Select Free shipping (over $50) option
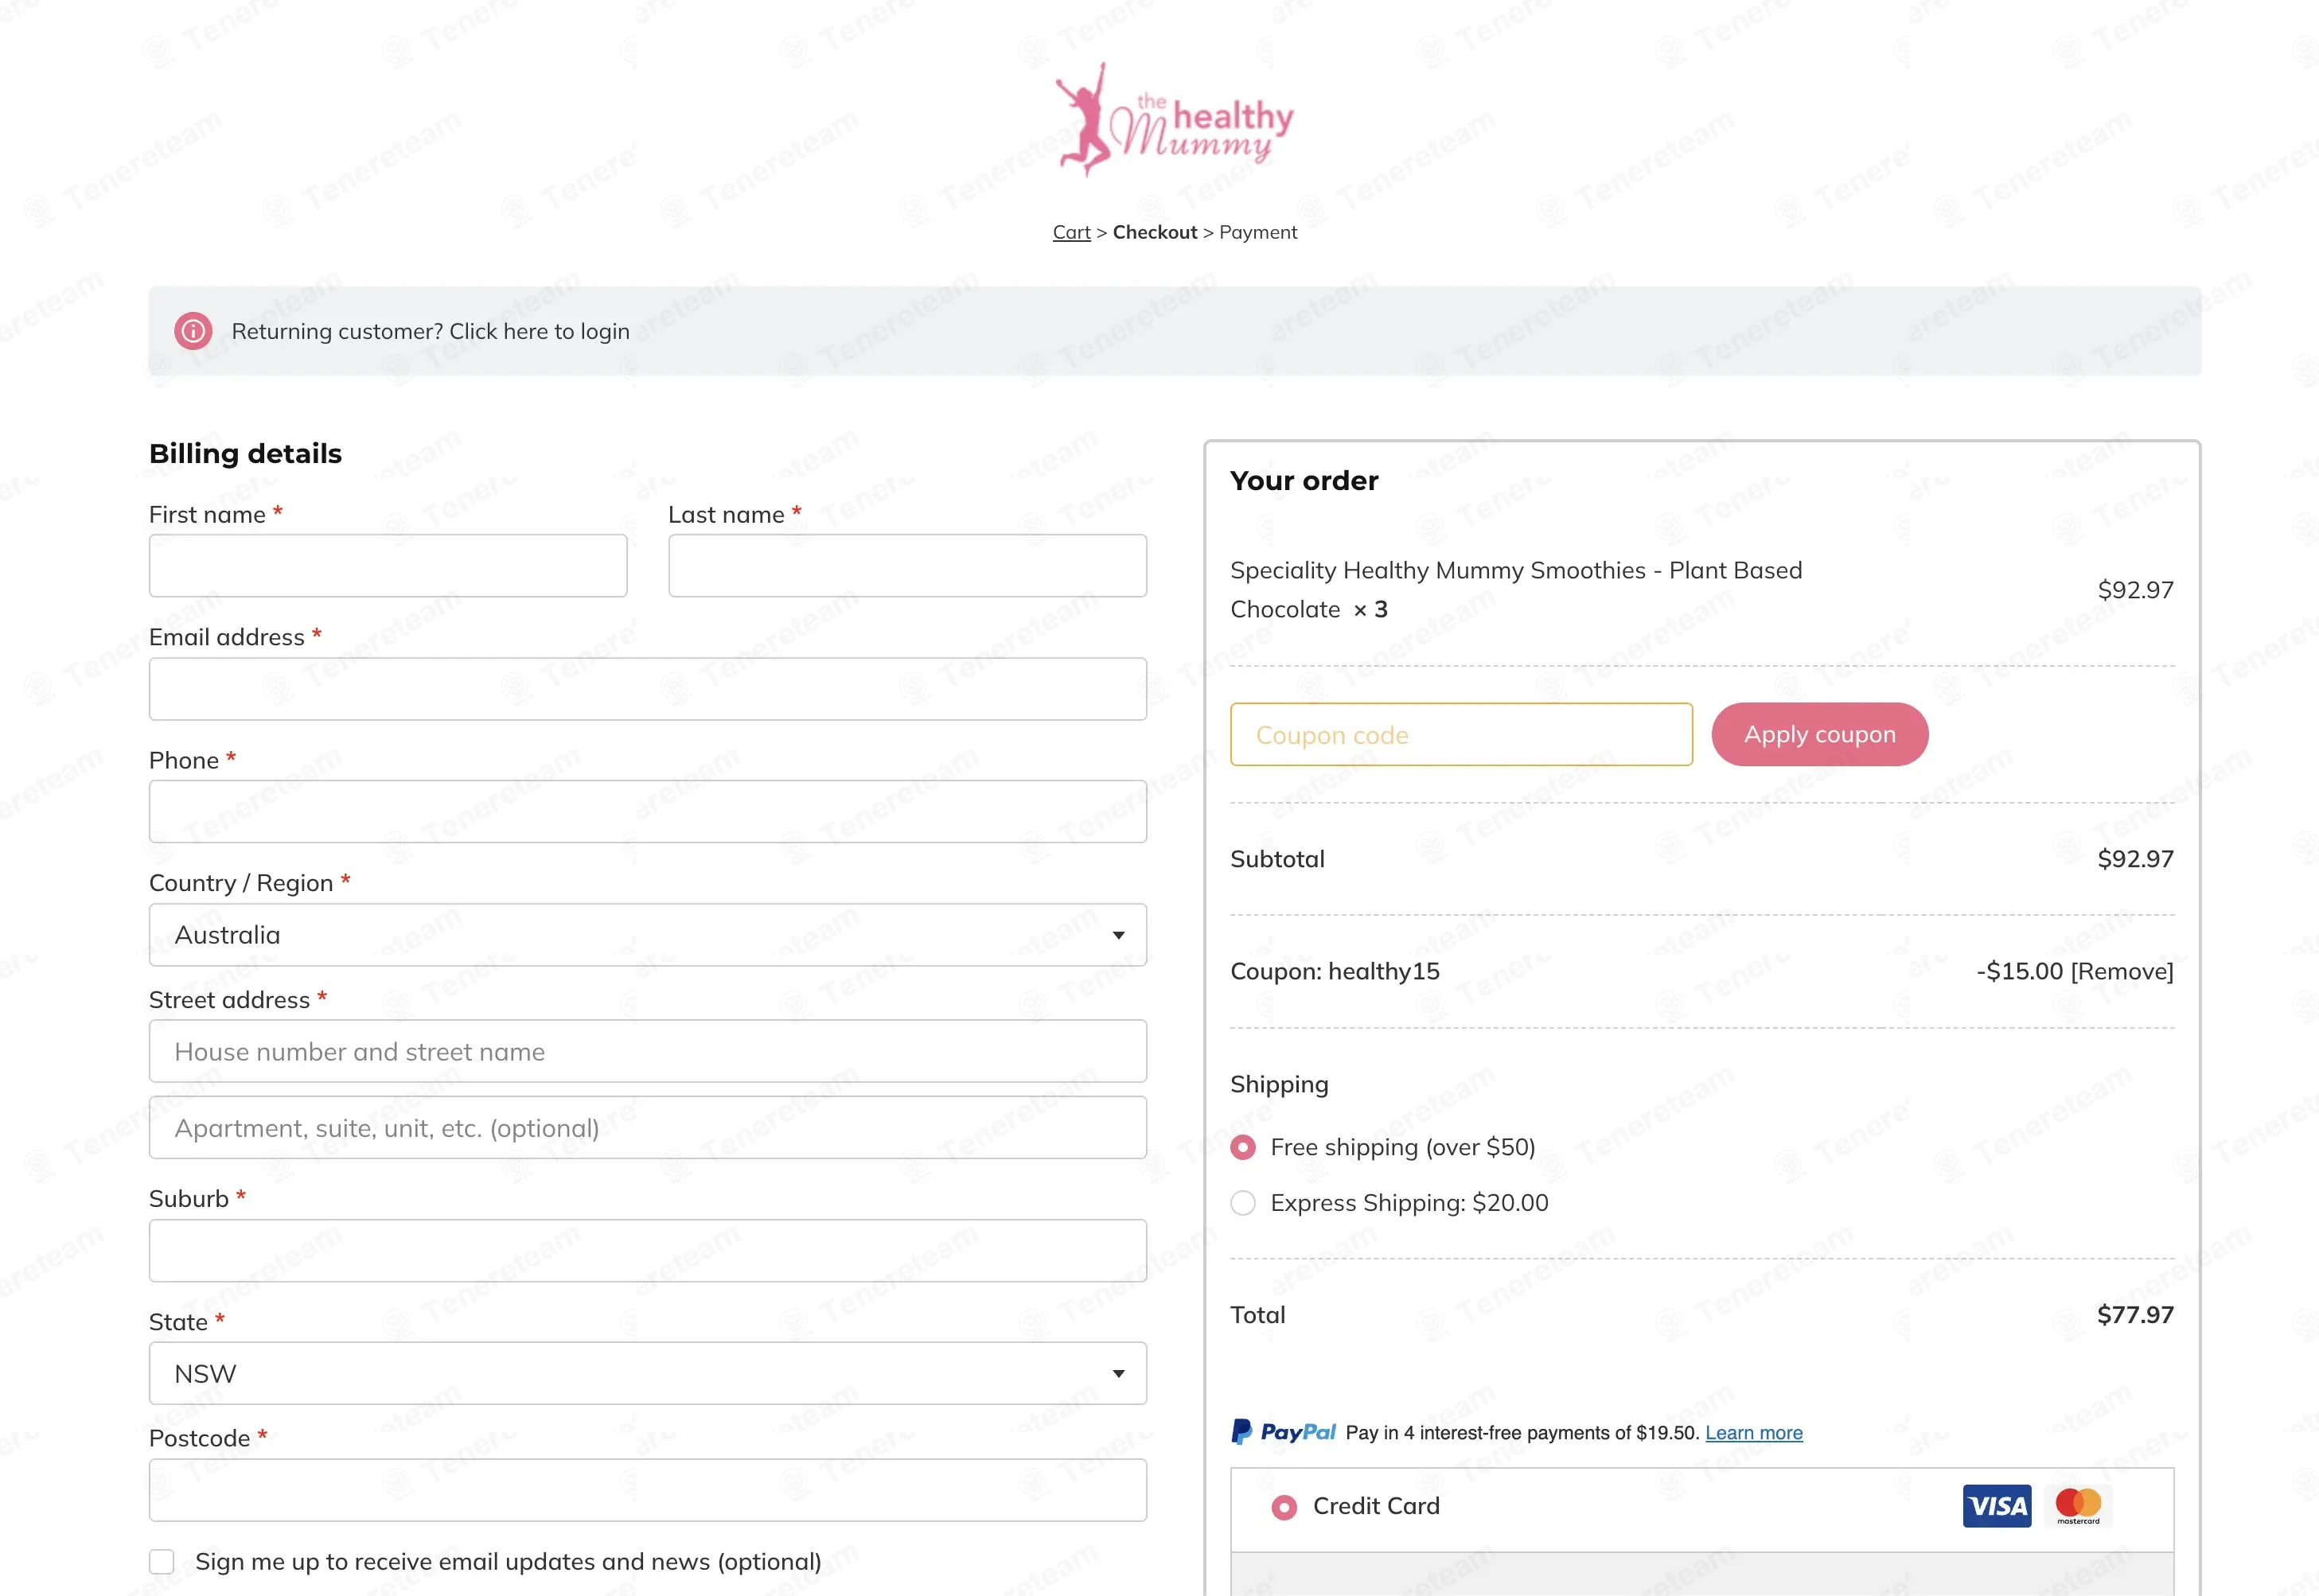Screen dimensions: 2319x1596 pos(1243,1147)
